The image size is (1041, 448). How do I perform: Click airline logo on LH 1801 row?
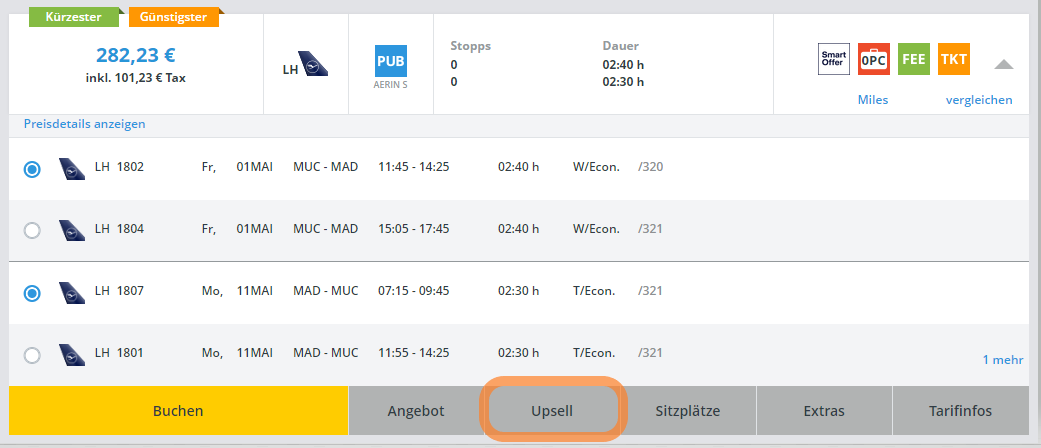(72, 353)
